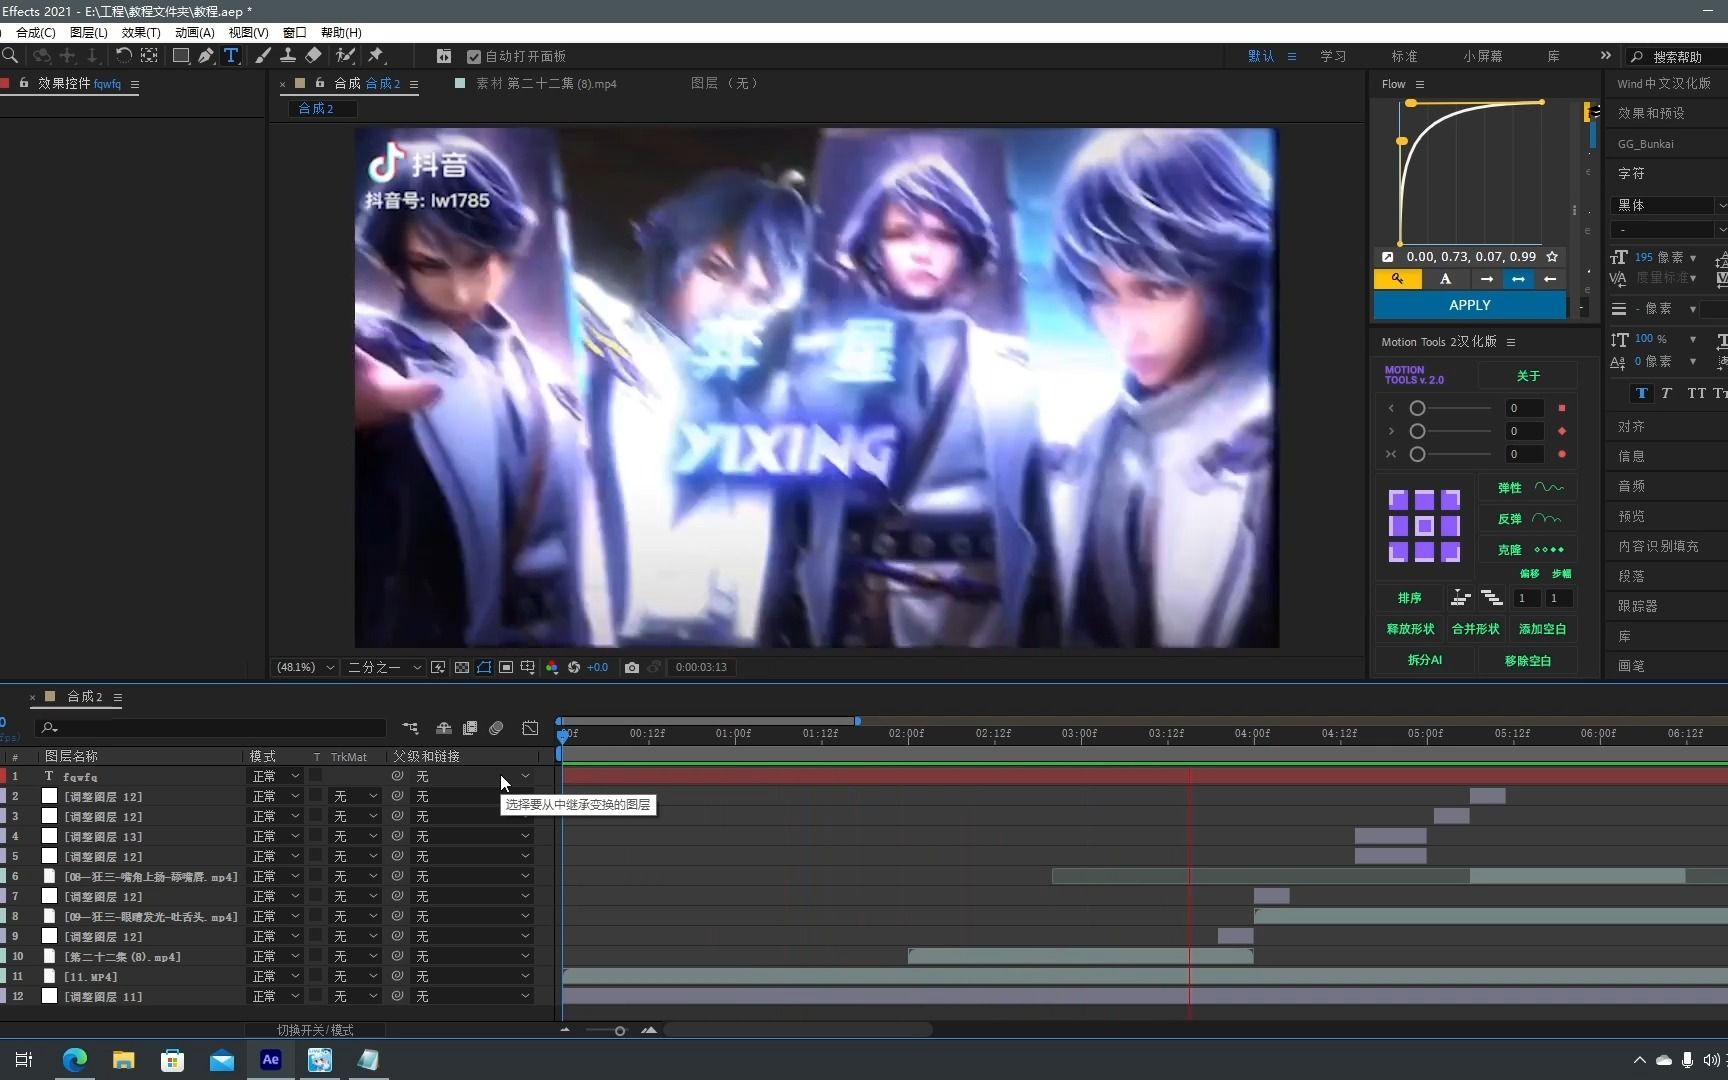This screenshot has width=1728, height=1080.
Task: Open the 效果(T) menu
Action: click(141, 33)
